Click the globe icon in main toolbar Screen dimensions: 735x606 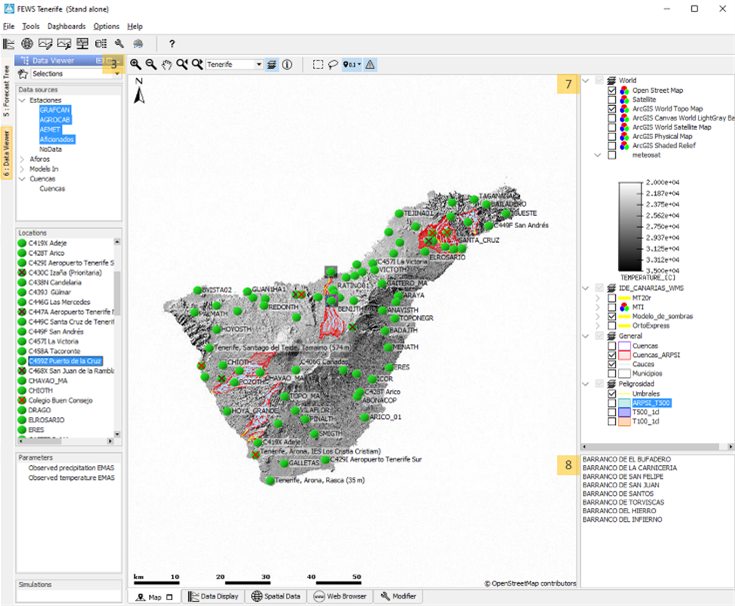coord(27,44)
